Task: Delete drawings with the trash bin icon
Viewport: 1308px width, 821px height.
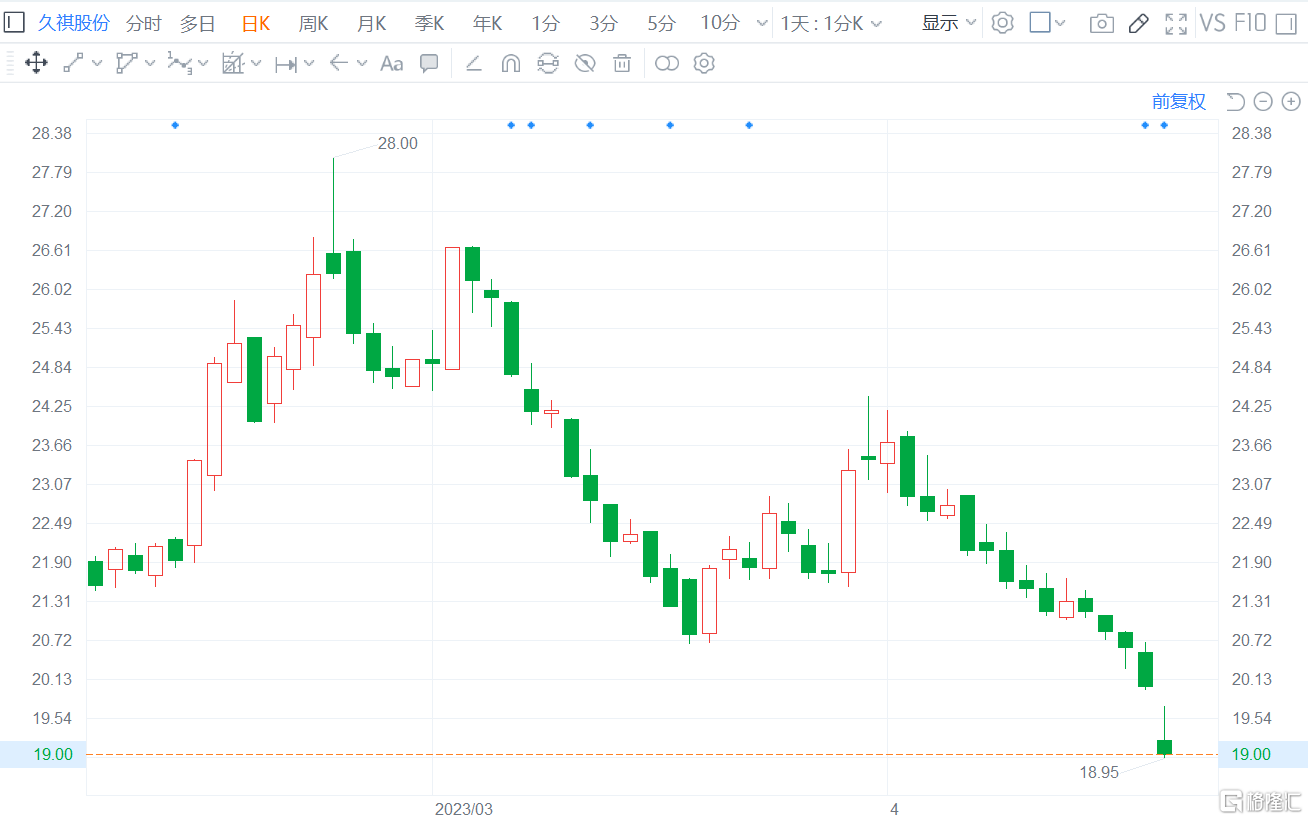Action: [x=622, y=64]
